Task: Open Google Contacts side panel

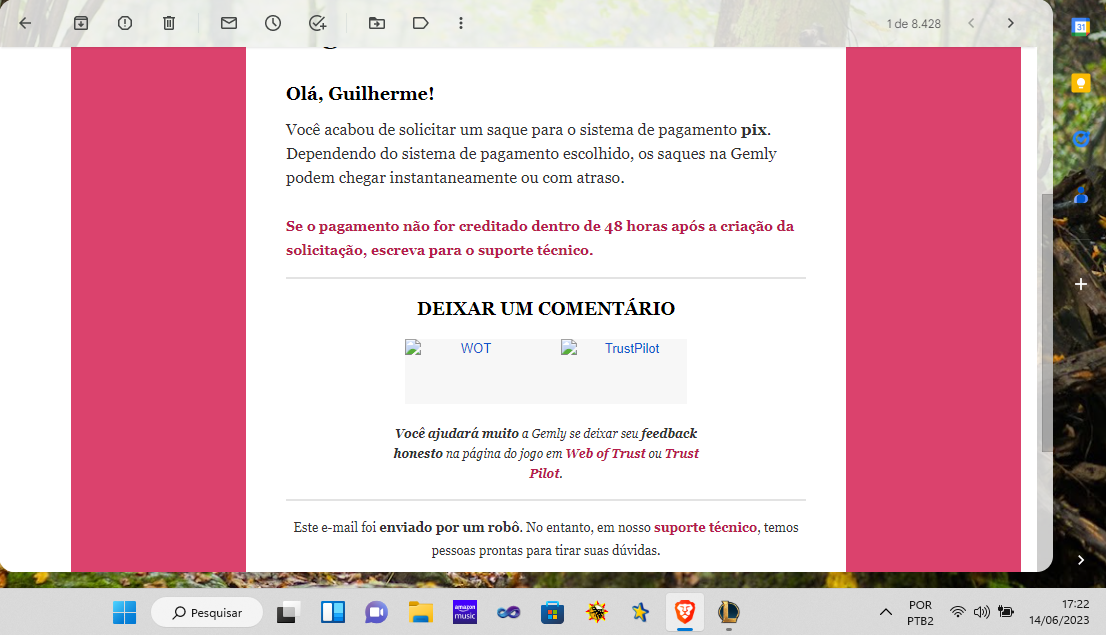Action: click(1080, 195)
